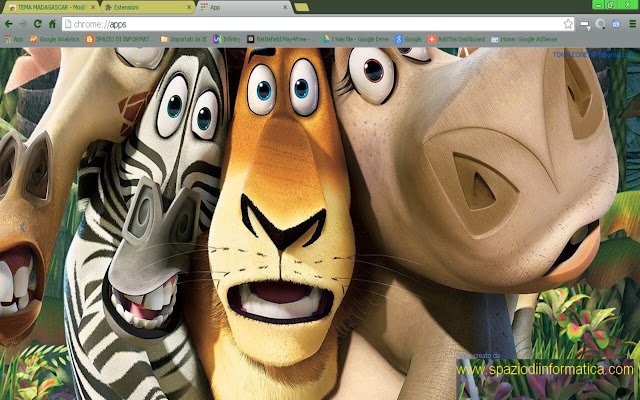
Task: Open the AddThis Dashboard bookmark
Action: 457,39
